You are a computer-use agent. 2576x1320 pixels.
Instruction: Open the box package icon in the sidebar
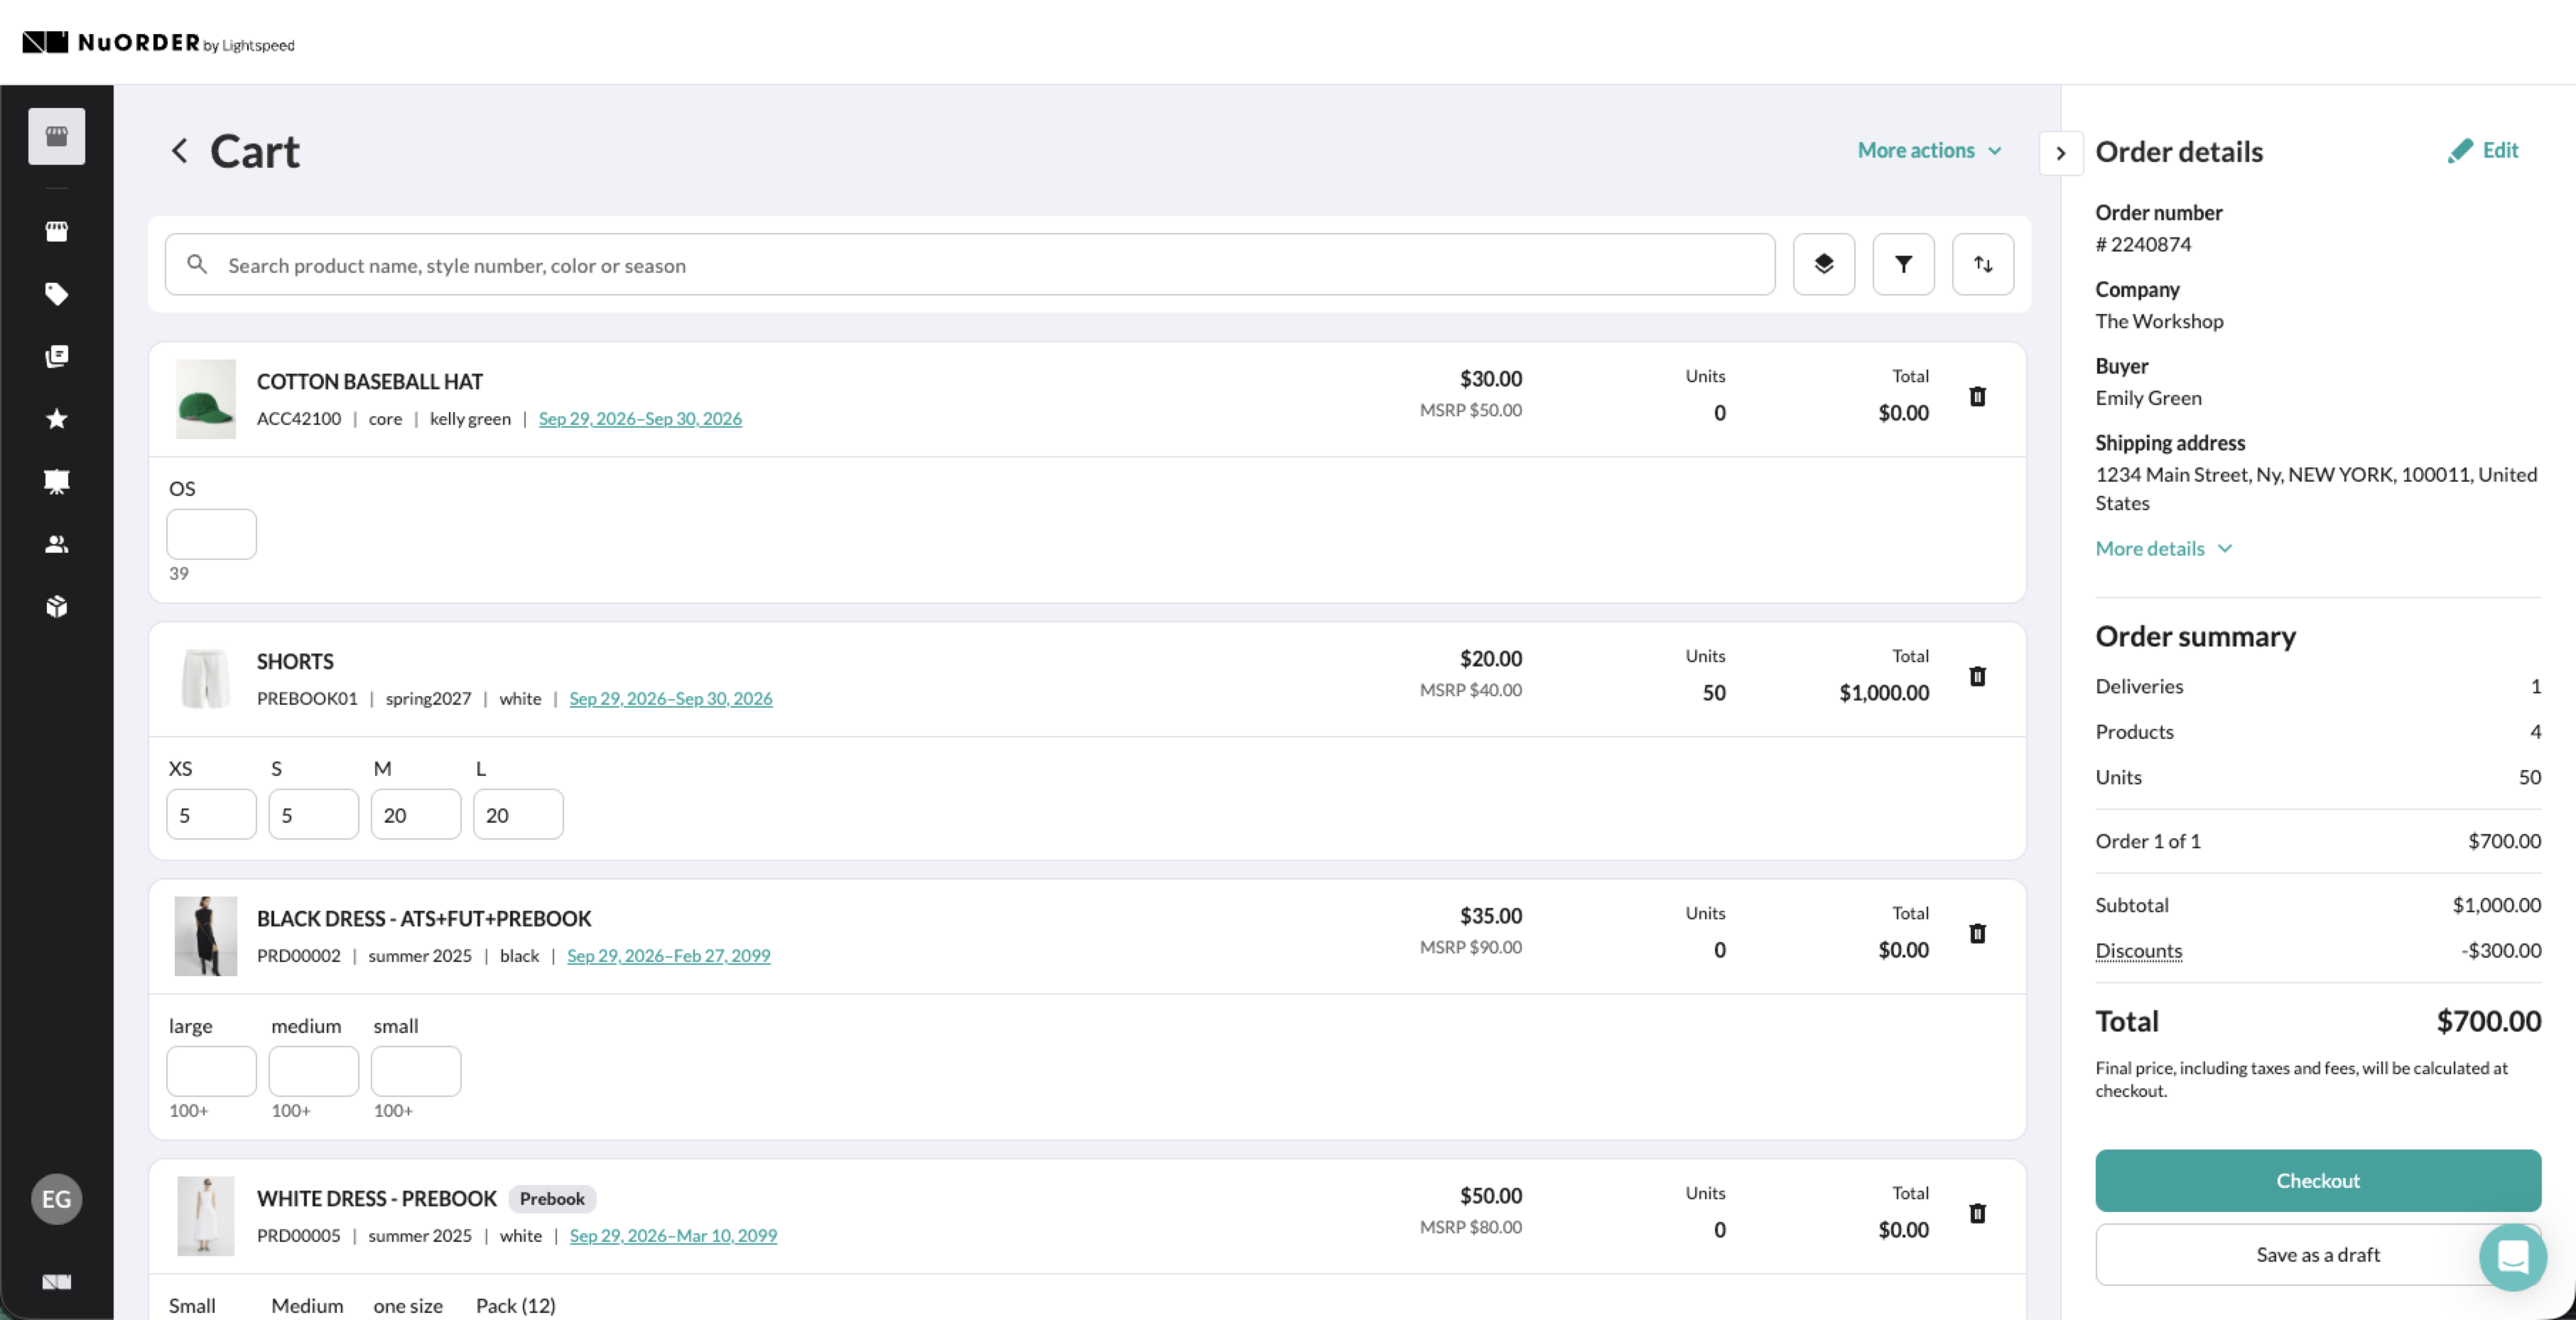[x=57, y=606]
